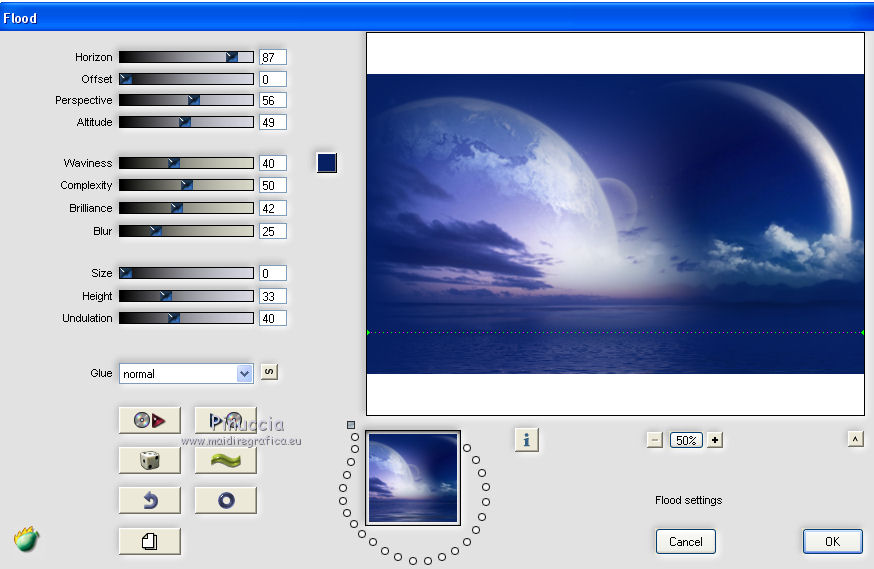Click the Waviness value field
The image size is (874, 569).
pyautogui.click(x=273, y=163)
